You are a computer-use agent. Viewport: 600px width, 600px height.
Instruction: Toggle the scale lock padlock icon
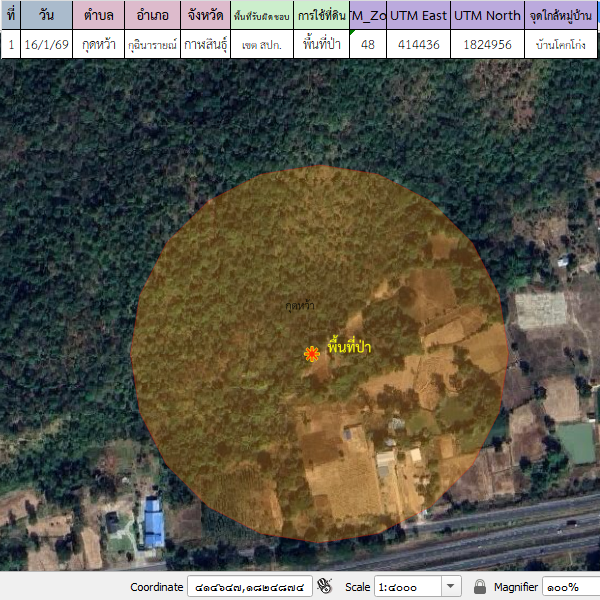(480, 586)
